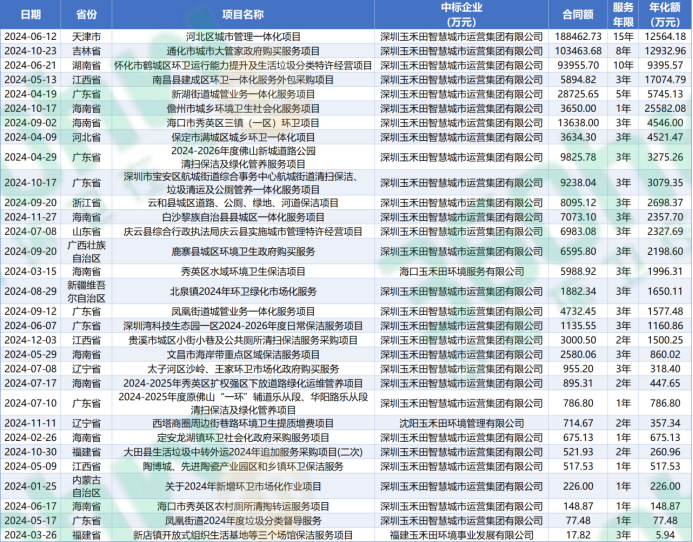The height and width of the screenshot is (542, 693).
Task: Select project 鹿寨县城区环境卫生政府购买服务
Action: pyautogui.click(x=243, y=252)
